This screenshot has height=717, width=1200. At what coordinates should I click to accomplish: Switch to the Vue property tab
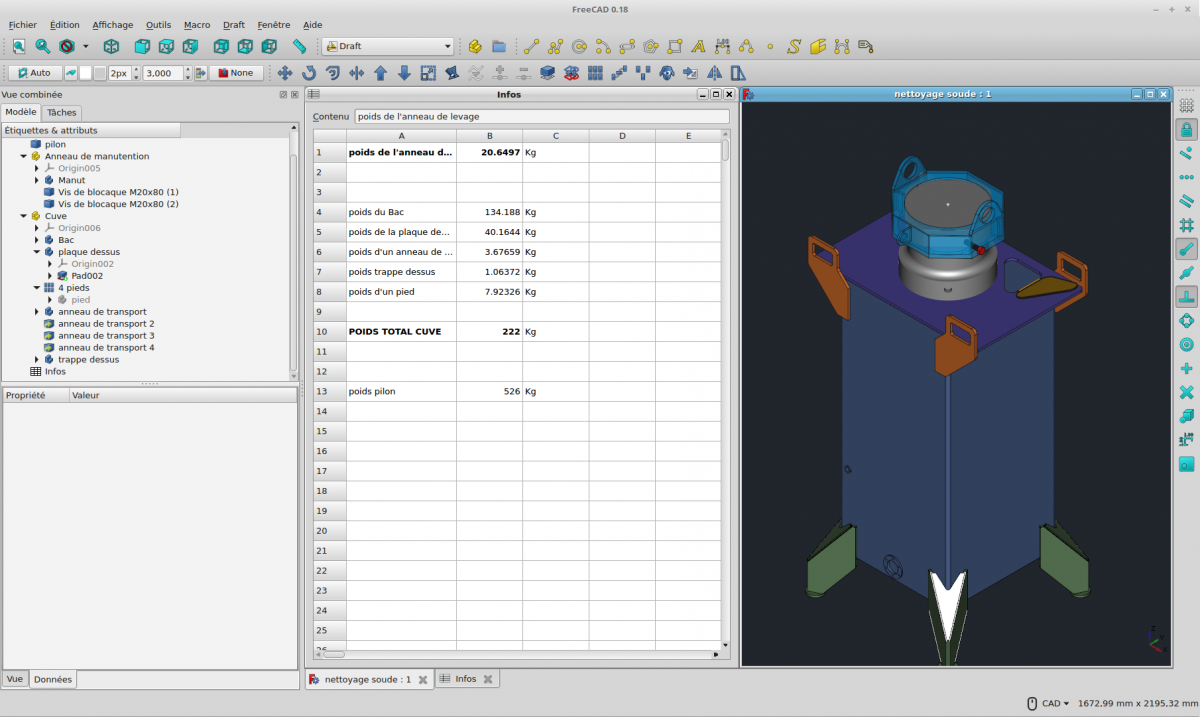coord(15,679)
